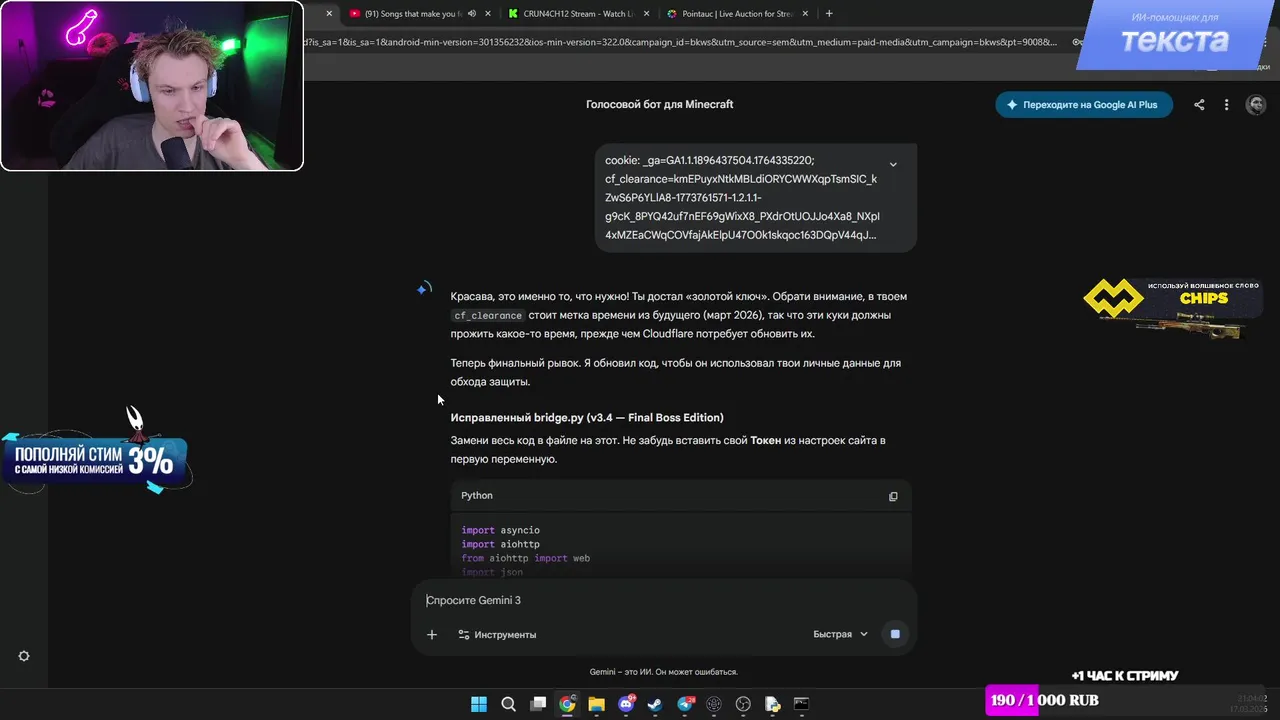The image size is (1280, 720).
Task: Open conversation three-dot menu
Action: coord(1226,105)
